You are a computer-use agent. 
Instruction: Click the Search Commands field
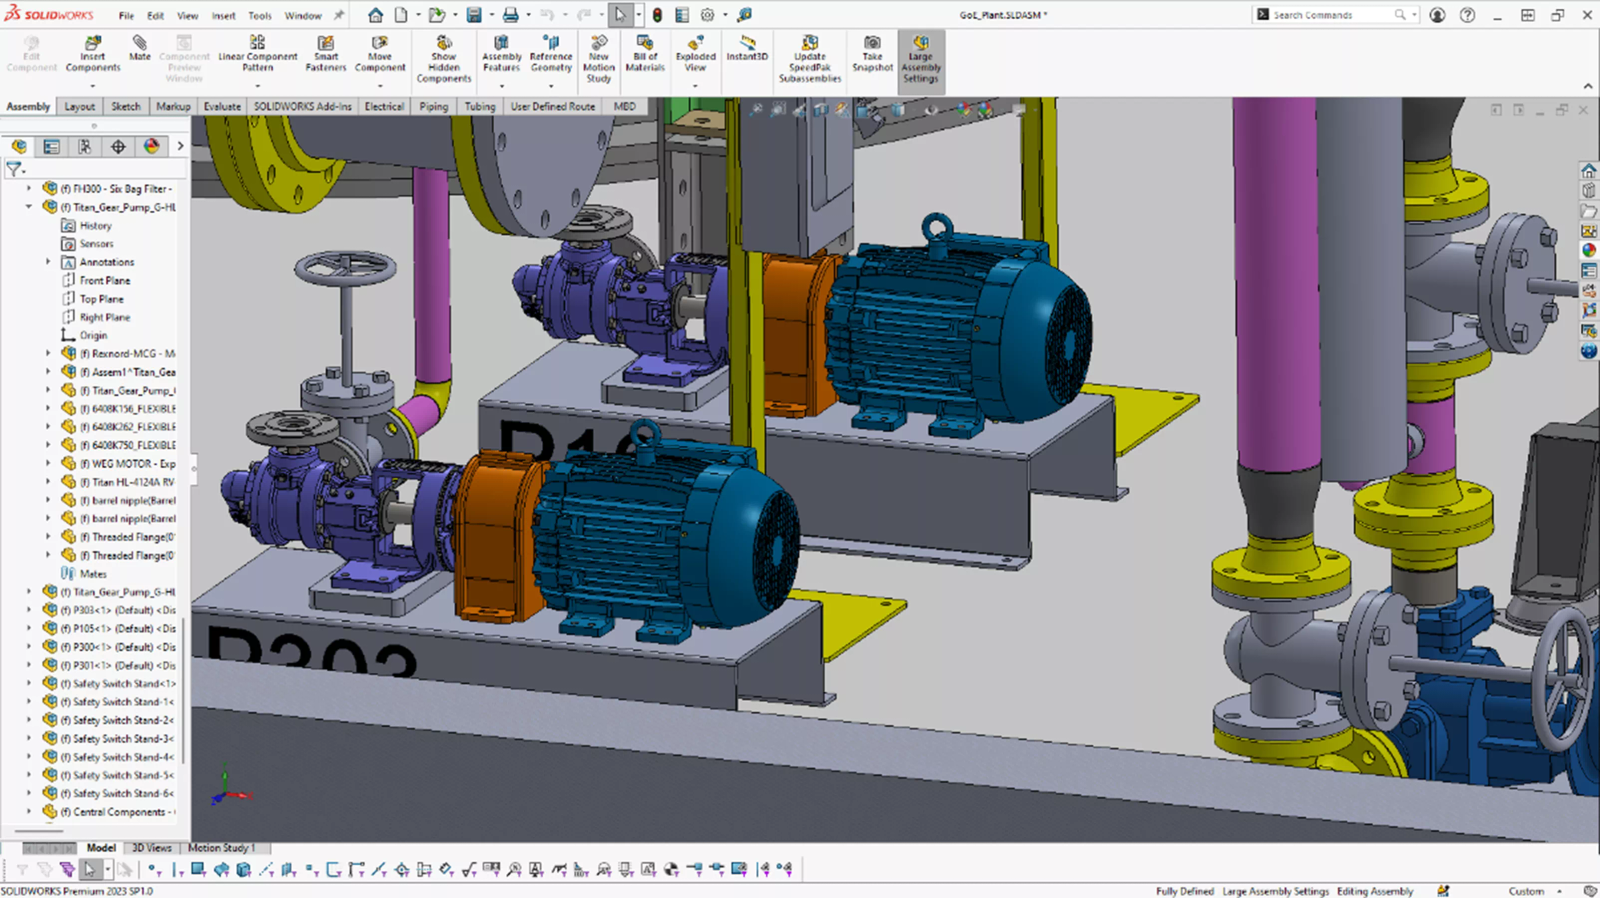tap(1336, 15)
